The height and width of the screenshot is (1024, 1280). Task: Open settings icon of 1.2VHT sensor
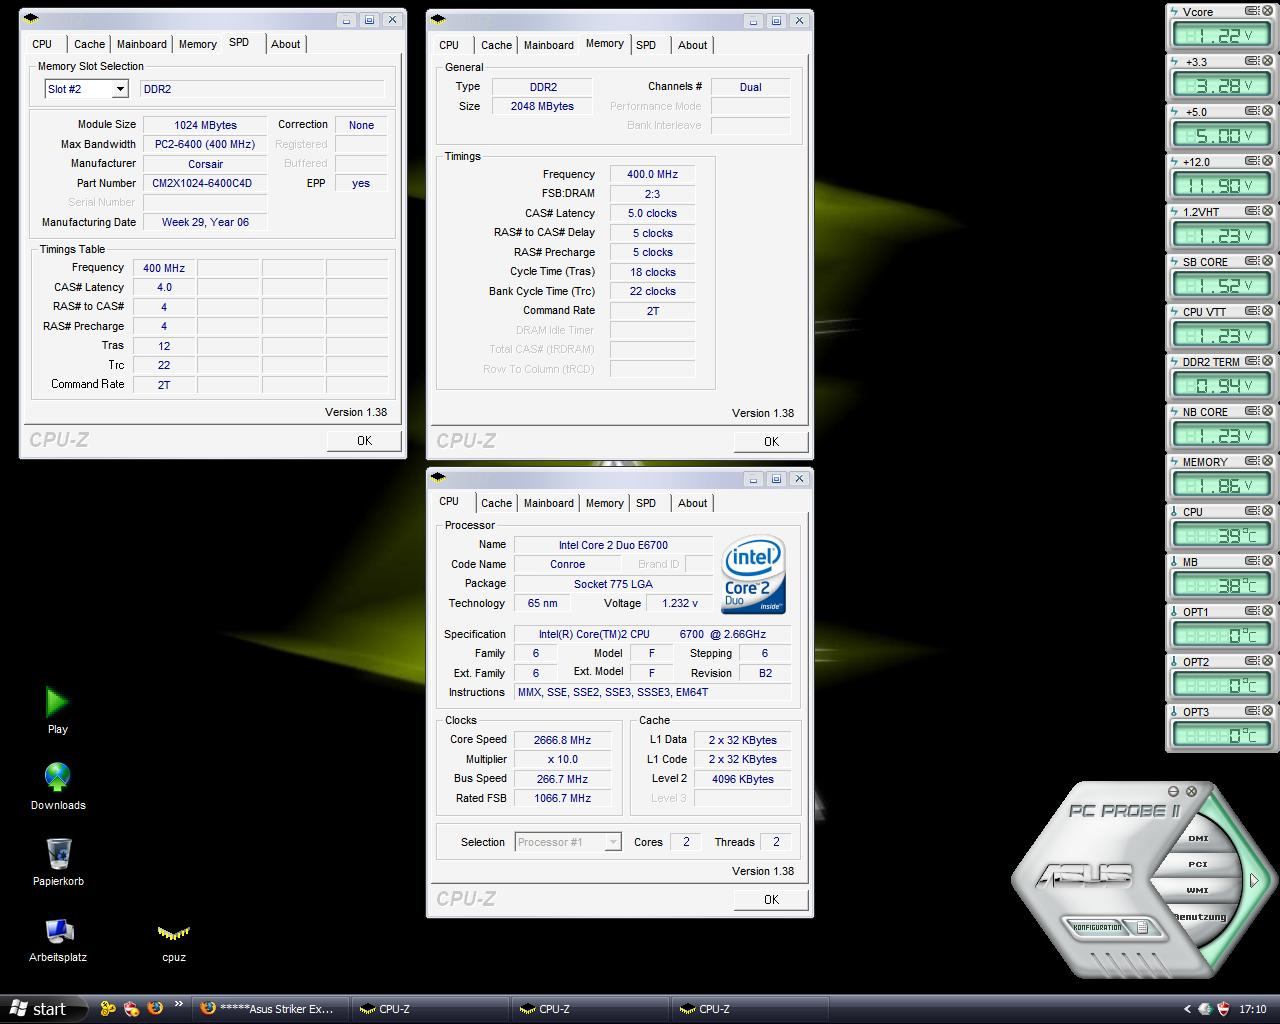(x=1252, y=211)
